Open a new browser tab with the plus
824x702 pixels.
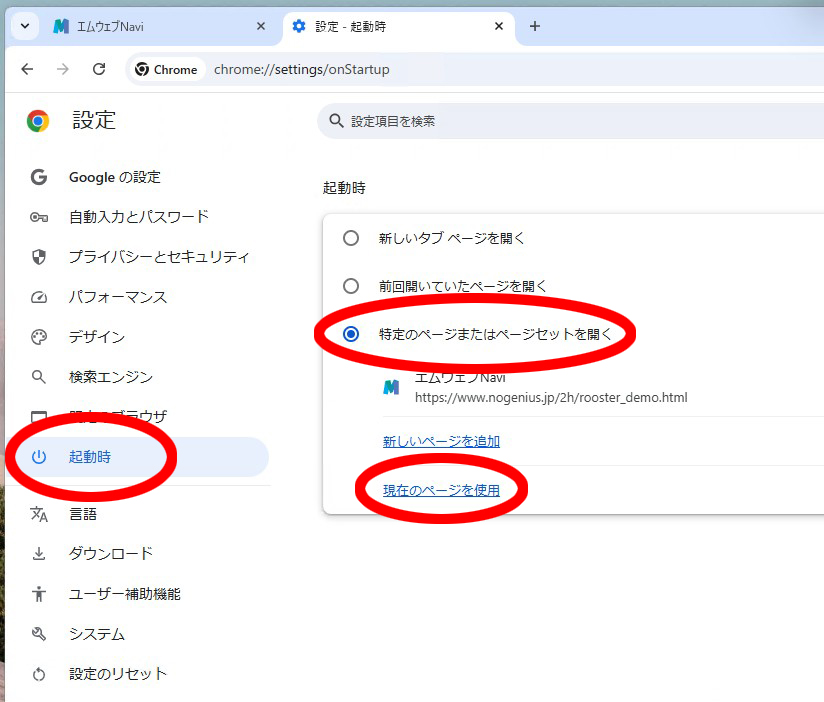(x=535, y=26)
